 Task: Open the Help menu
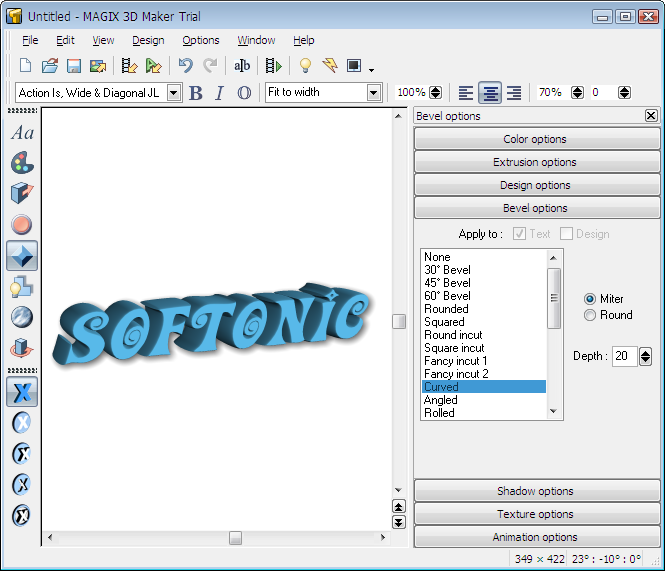304,40
